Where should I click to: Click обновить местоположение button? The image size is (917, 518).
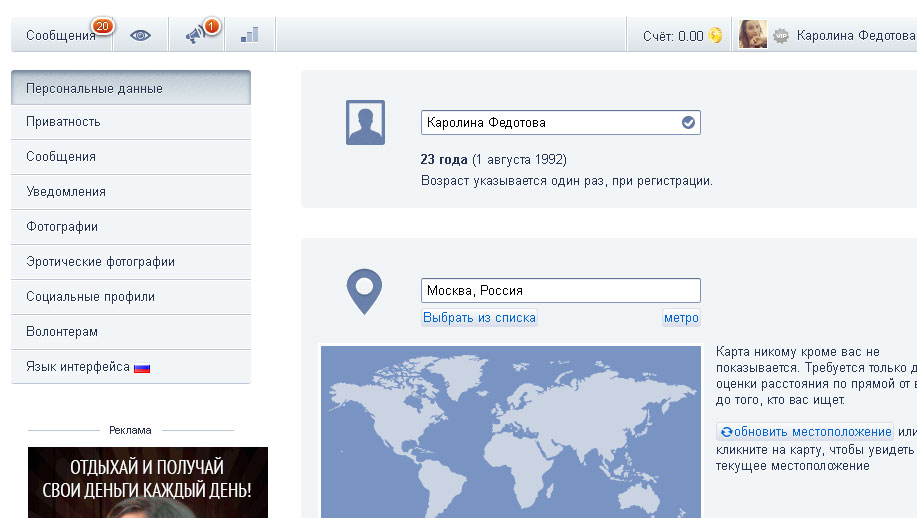point(805,432)
